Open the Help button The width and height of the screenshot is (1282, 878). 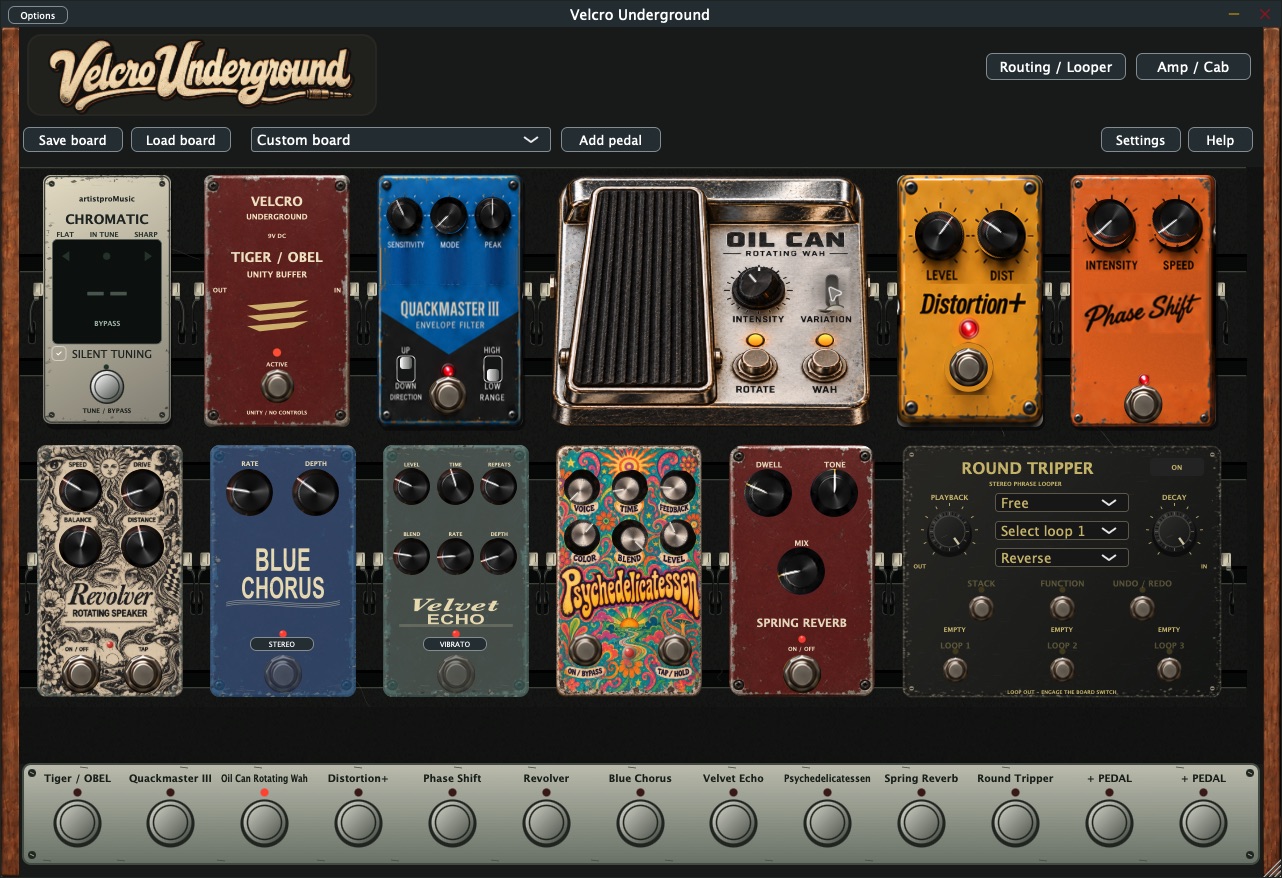point(1220,140)
